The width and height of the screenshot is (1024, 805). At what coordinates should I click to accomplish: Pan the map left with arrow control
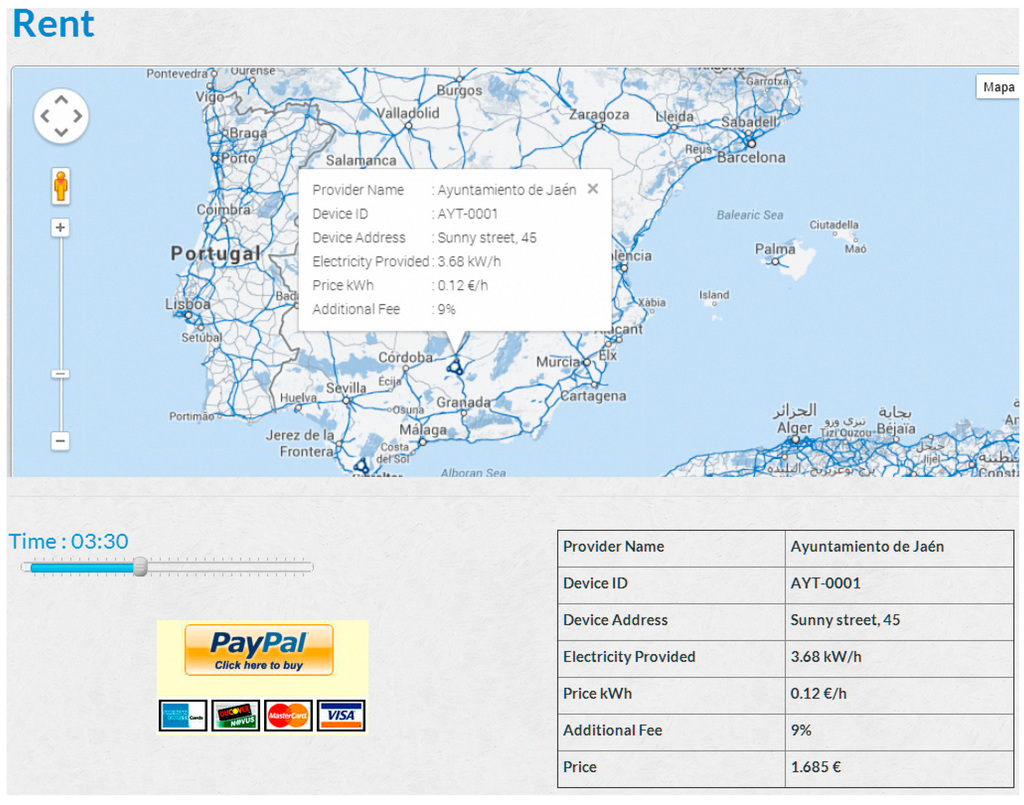click(x=45, y=117)
